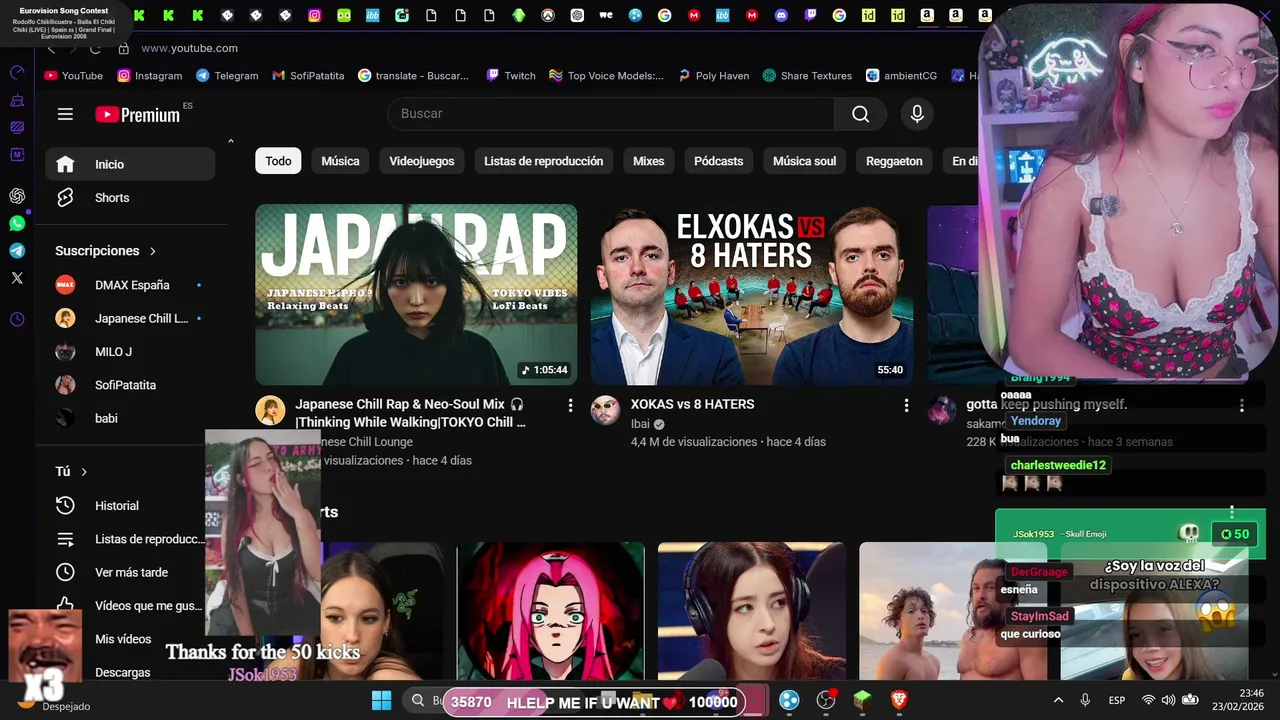Switch to the Instagram browser tab
This screenshot has width=1280, height=720.
(315, 15)
